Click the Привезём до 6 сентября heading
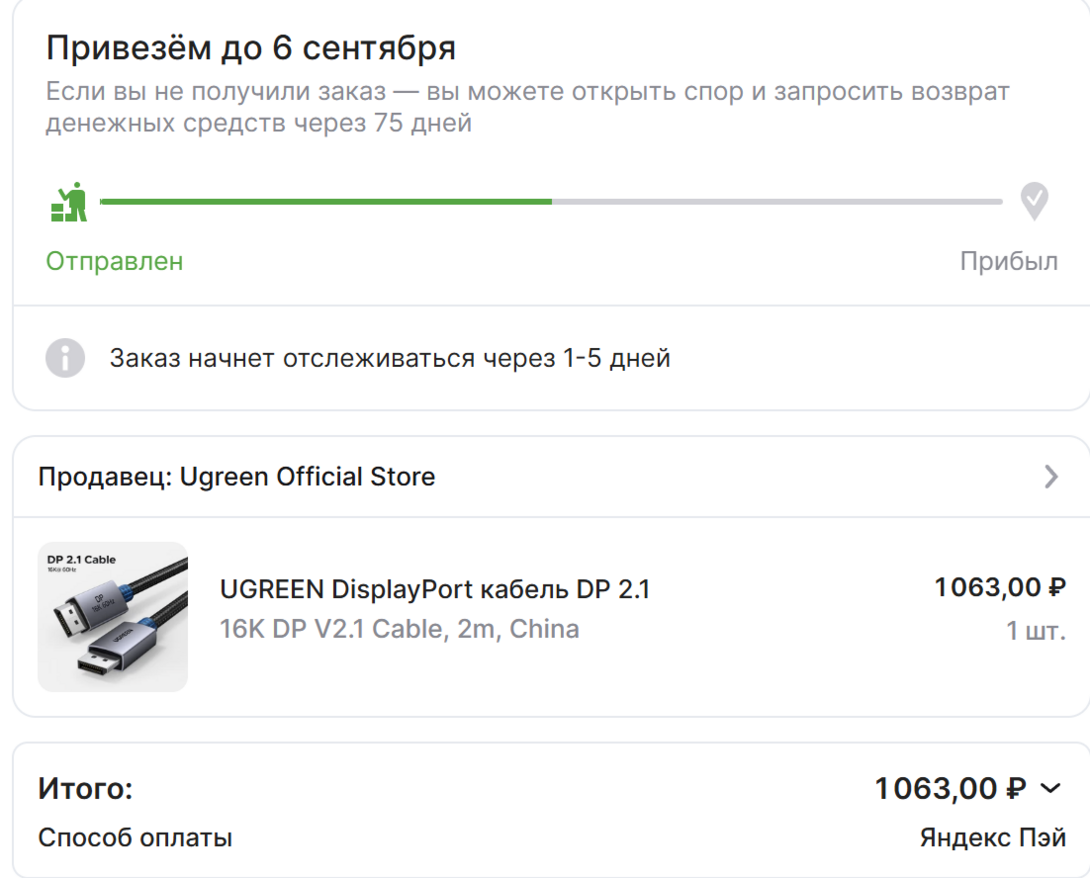Screen dimensions: 1090x878 tap(251, 47)
